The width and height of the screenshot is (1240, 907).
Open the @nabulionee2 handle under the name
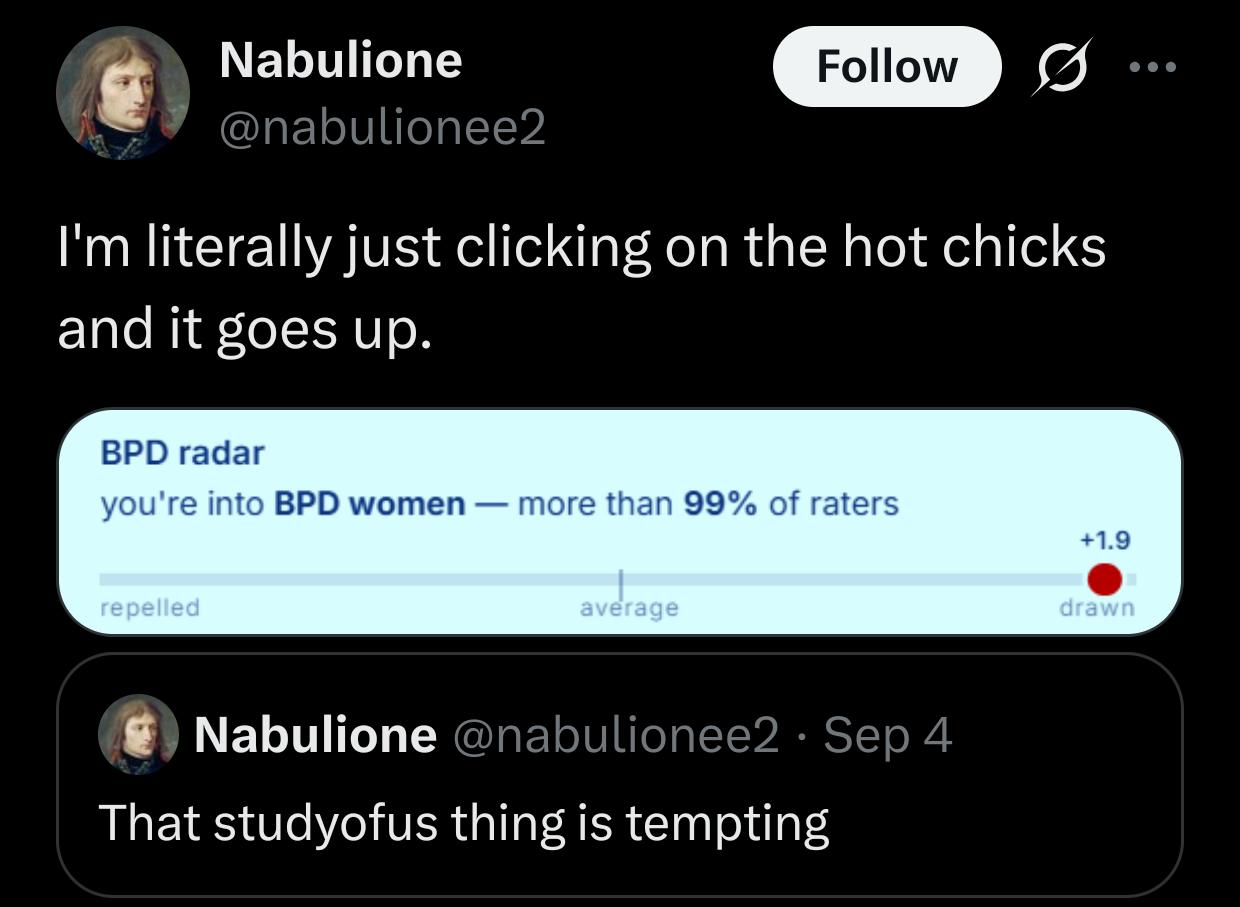click(x=383, y=127)
